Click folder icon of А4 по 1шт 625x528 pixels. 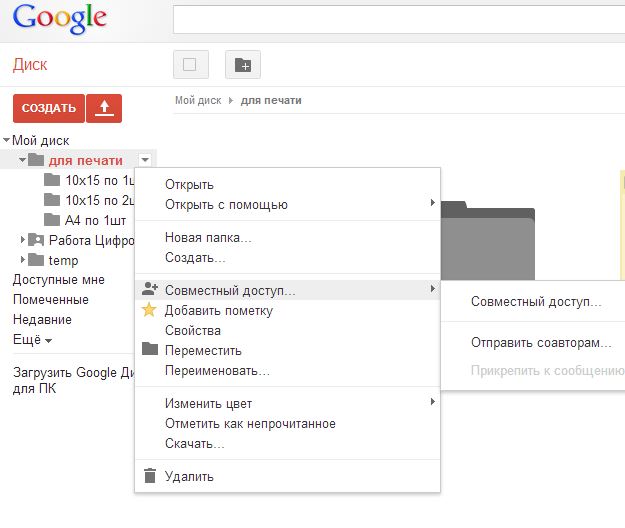(x=52, y=220)
